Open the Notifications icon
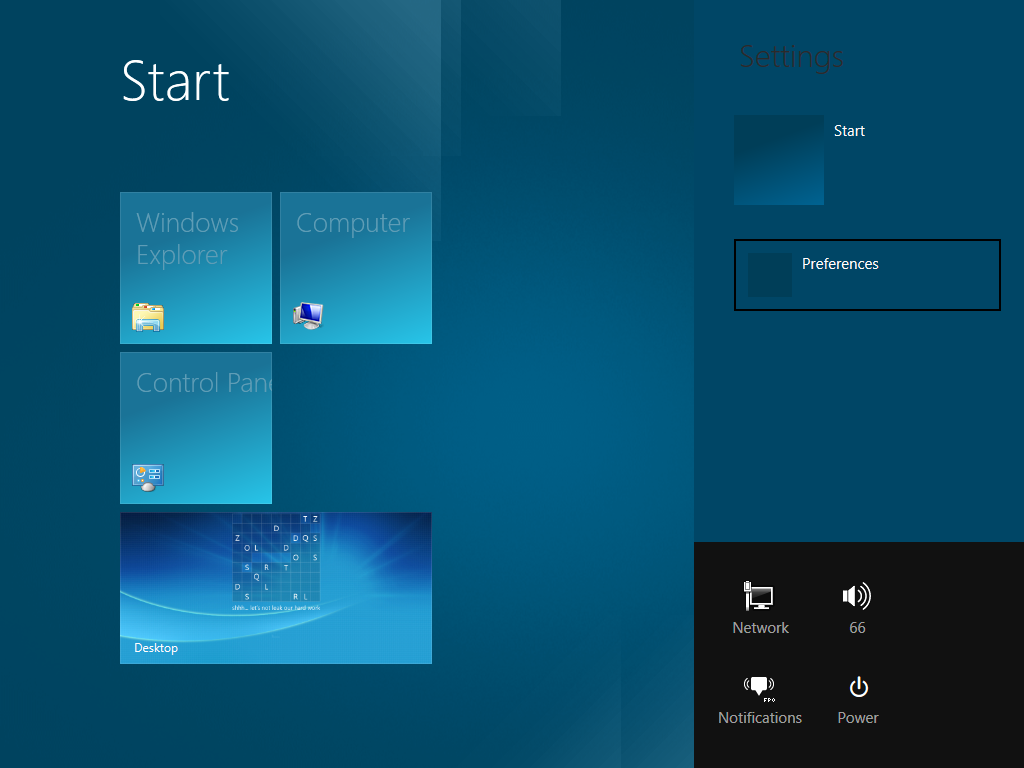 (x=759, y=687)
